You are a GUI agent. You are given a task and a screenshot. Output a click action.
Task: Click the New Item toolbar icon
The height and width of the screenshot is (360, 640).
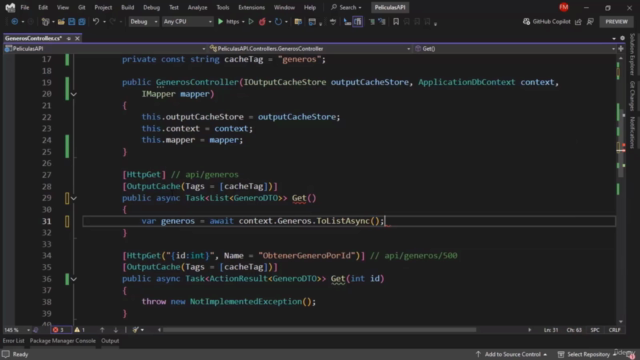(45, 22)
